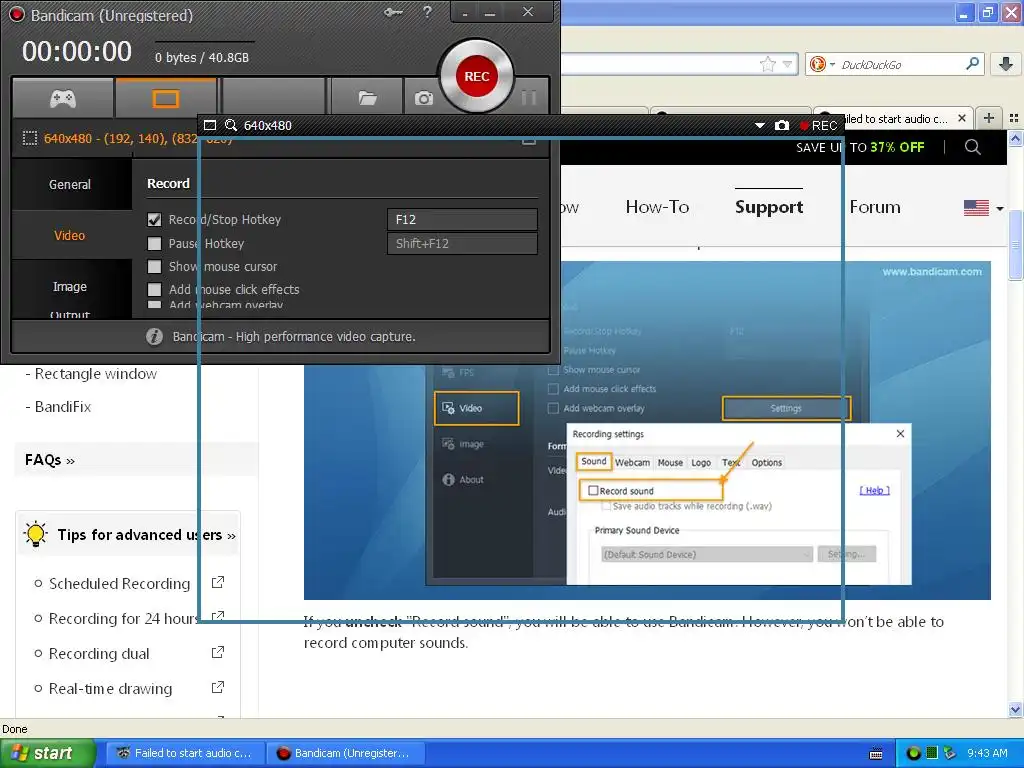Click the camera screenshot icon in Bandicam toolbar

coord(423,99)
